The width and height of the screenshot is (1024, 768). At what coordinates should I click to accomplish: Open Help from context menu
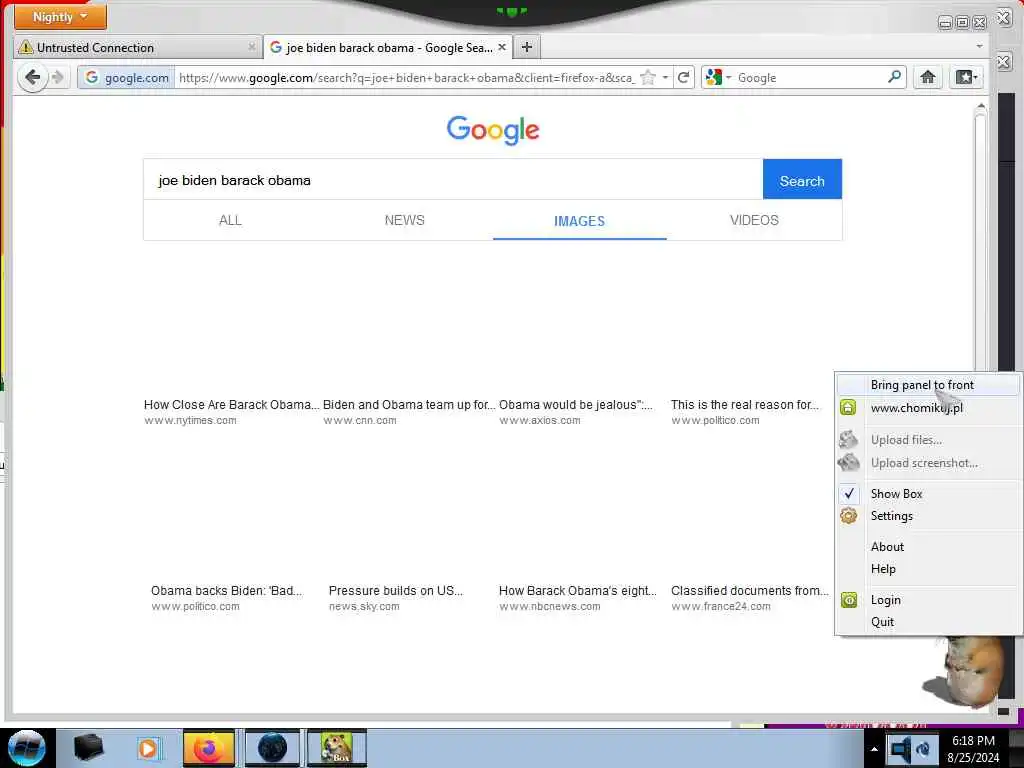coord(928,569)
